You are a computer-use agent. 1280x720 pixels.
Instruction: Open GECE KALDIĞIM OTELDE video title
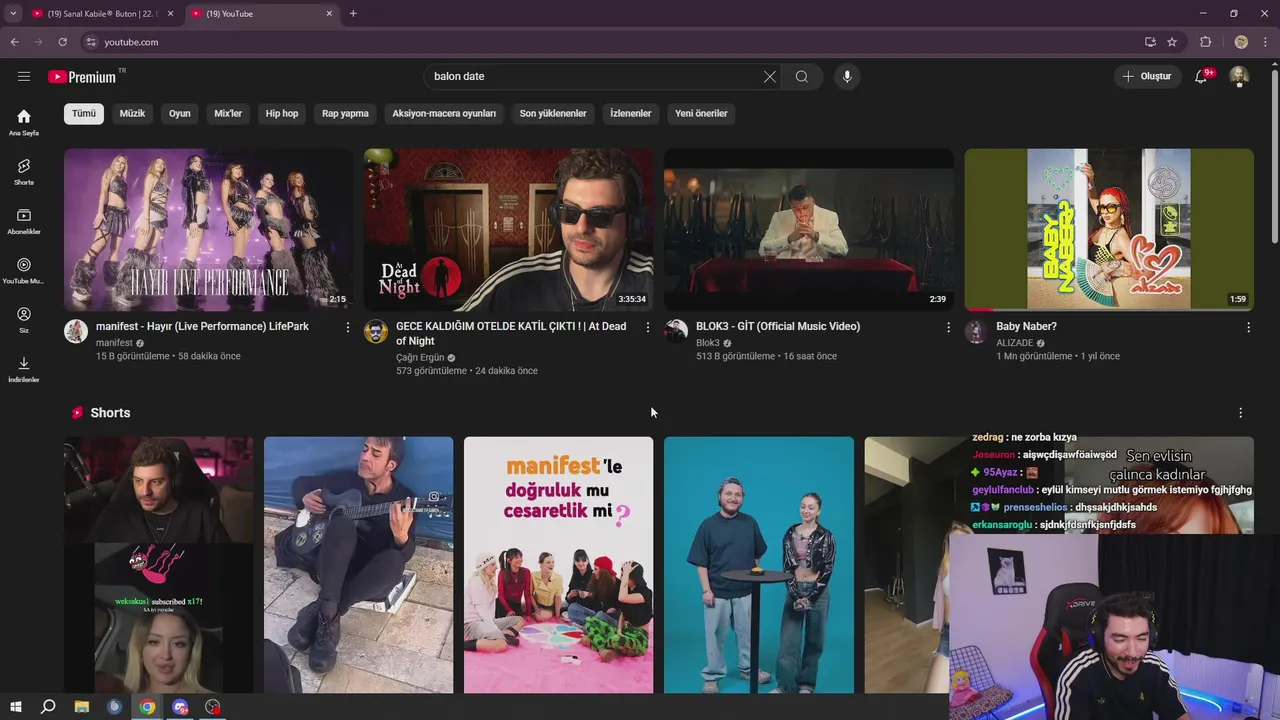(511, 334)
